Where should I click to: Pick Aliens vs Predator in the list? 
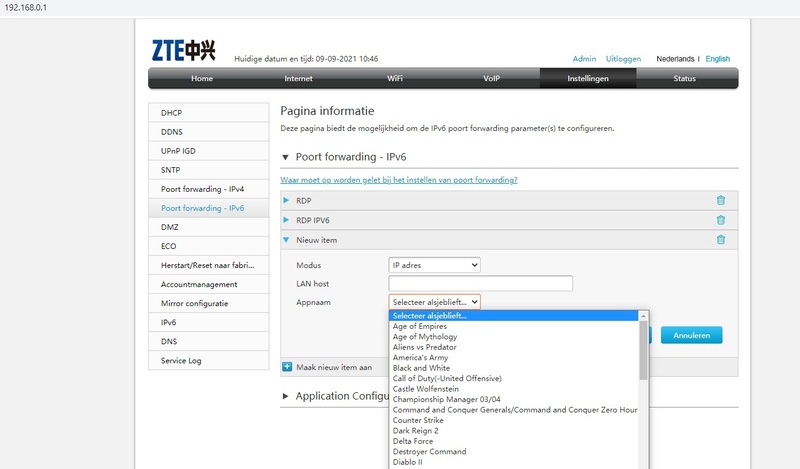(x=514, y=347)
